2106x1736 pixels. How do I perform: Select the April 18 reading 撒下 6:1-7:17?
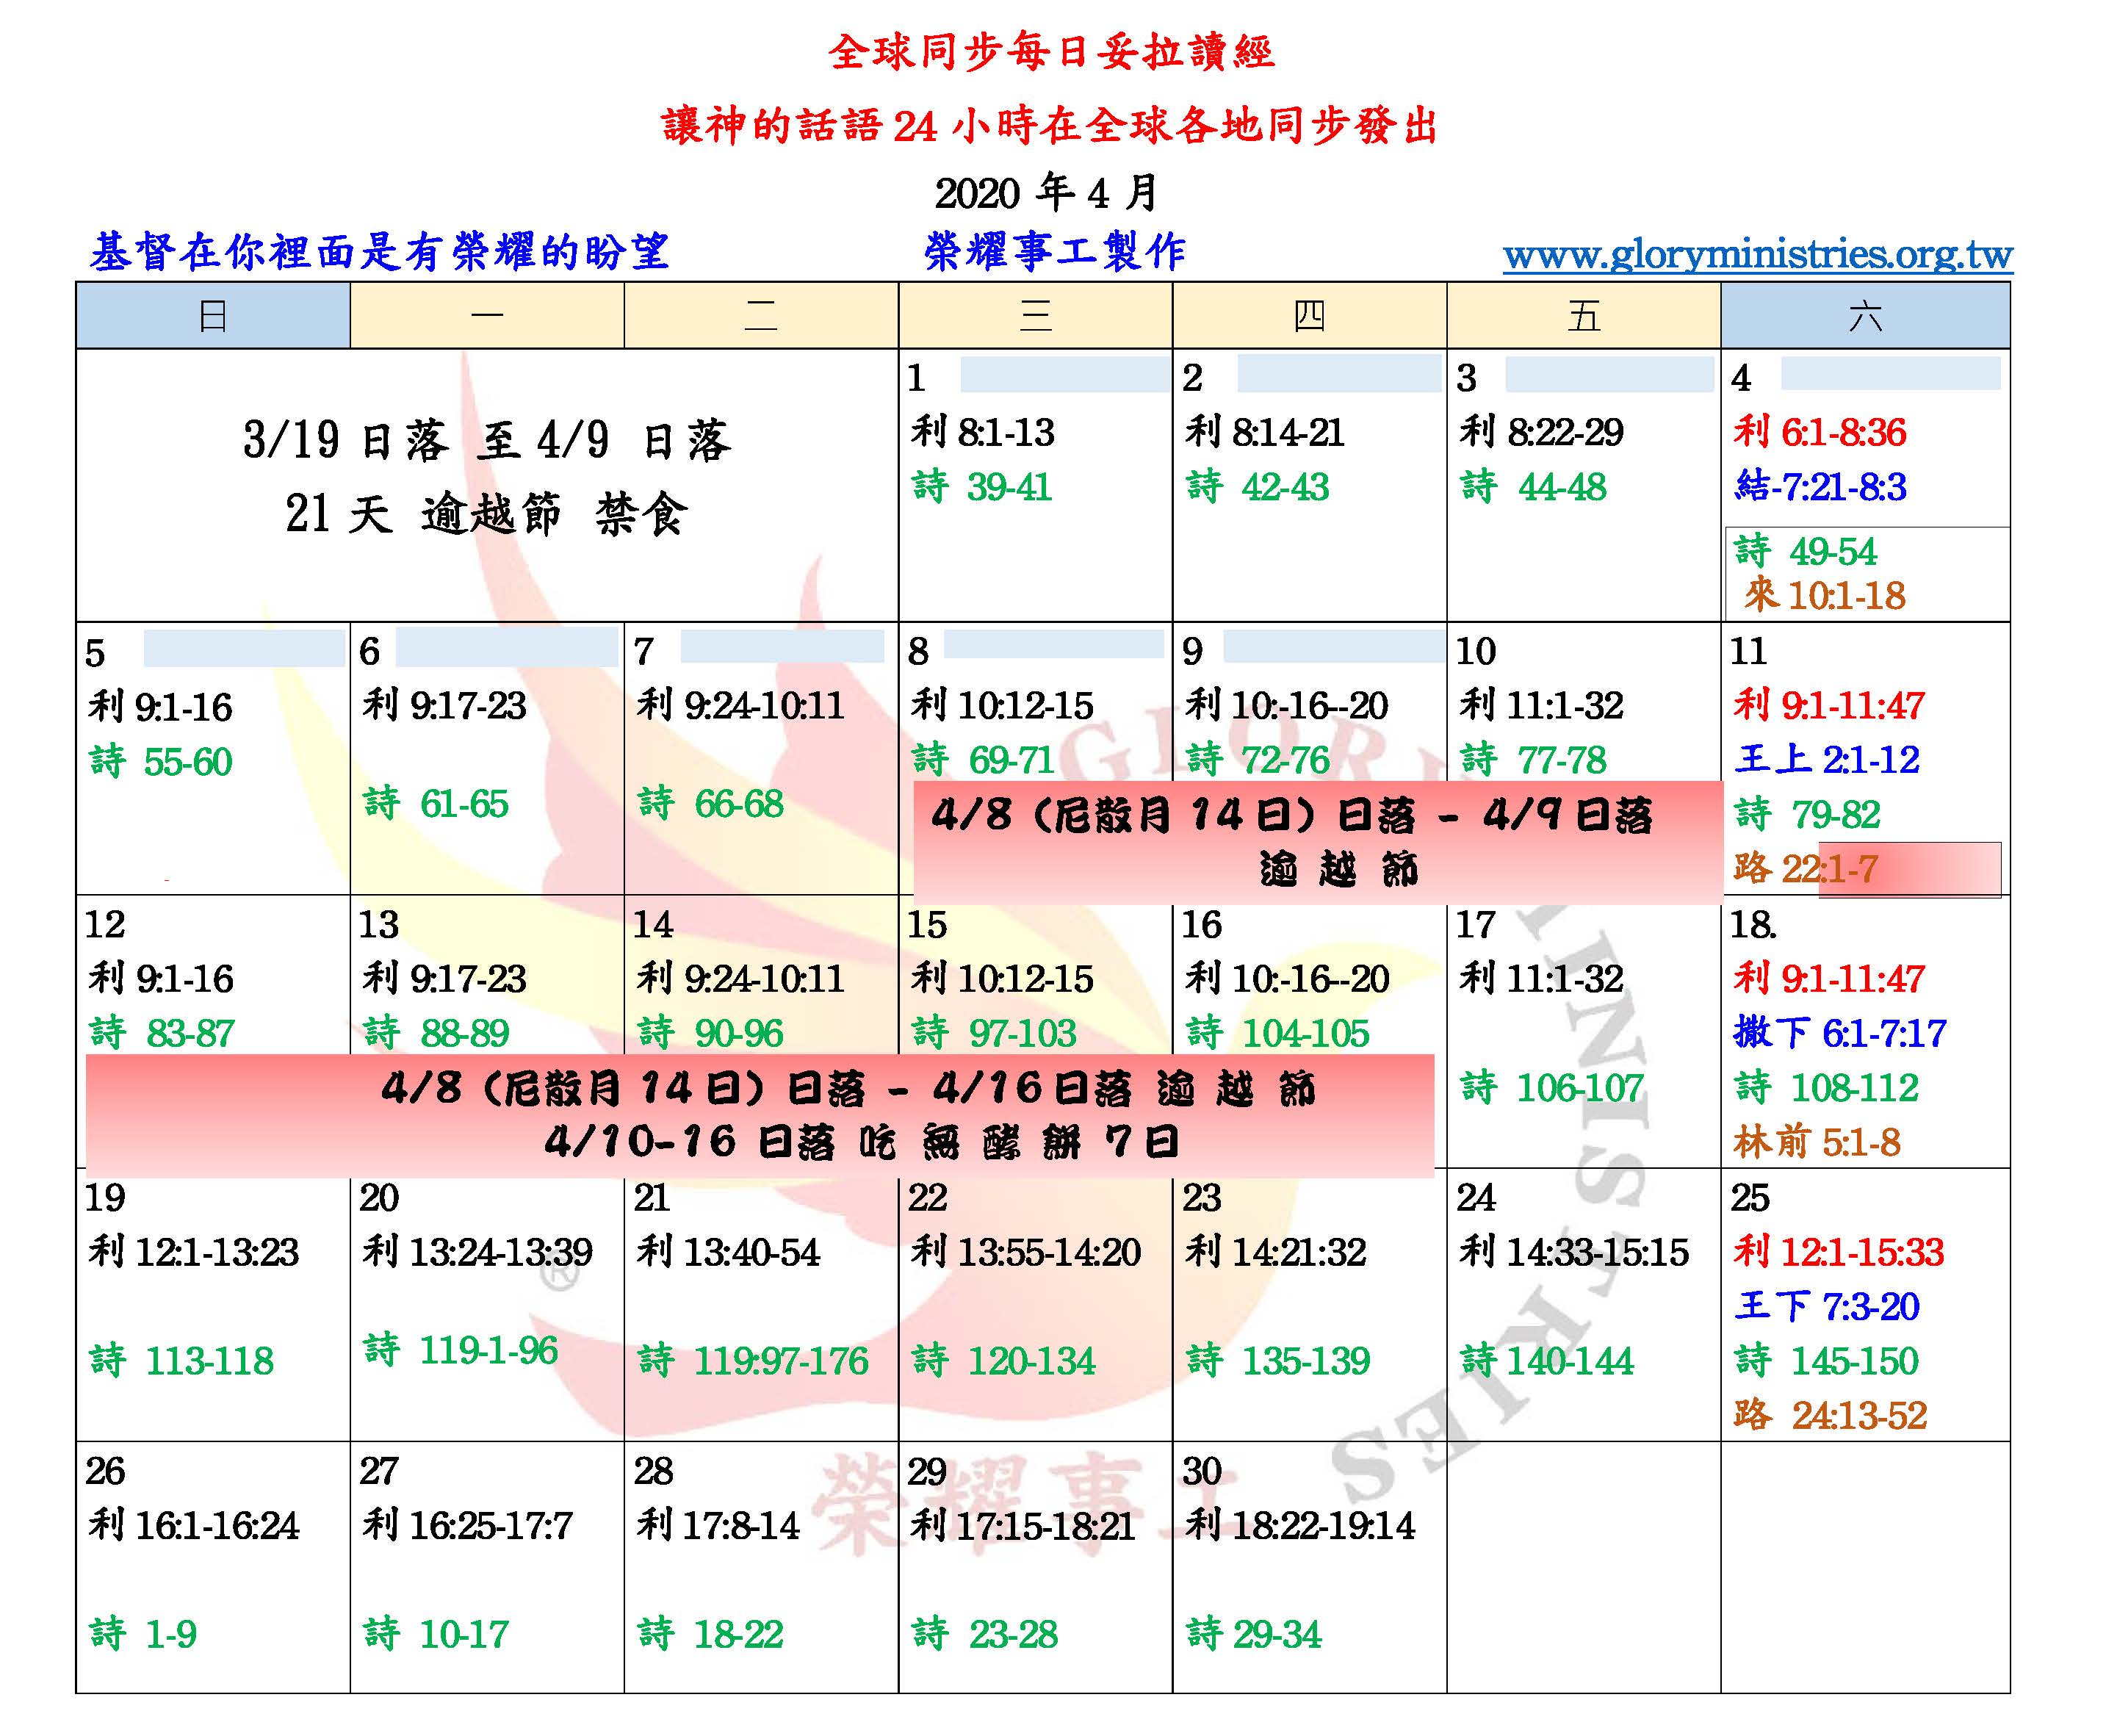tap(1839, 1032)
